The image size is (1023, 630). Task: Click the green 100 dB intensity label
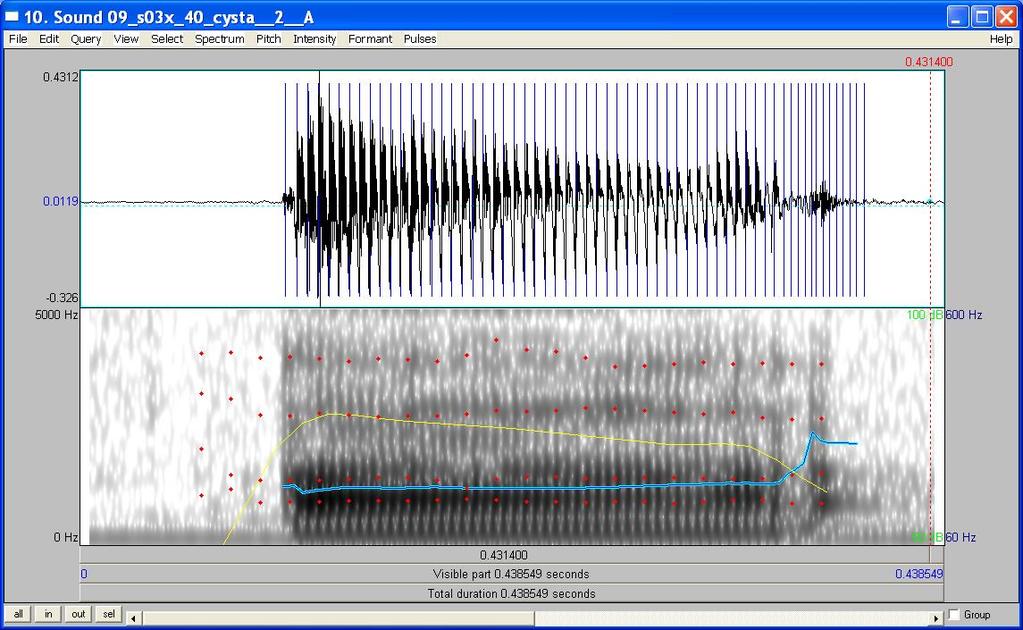924,315
